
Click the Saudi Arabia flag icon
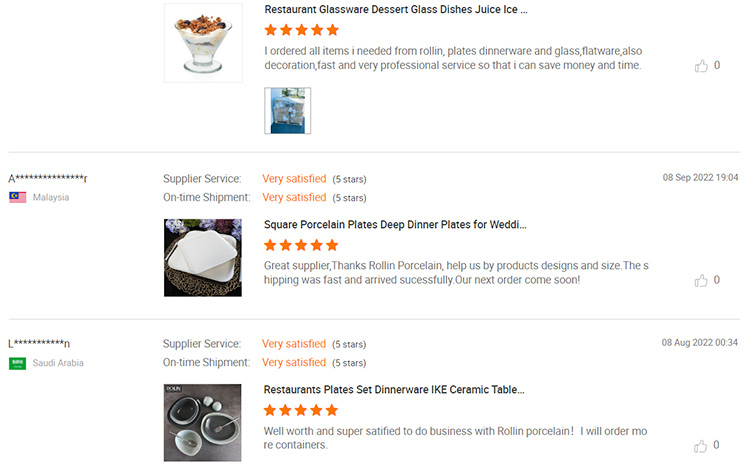(x=18, y=363)
